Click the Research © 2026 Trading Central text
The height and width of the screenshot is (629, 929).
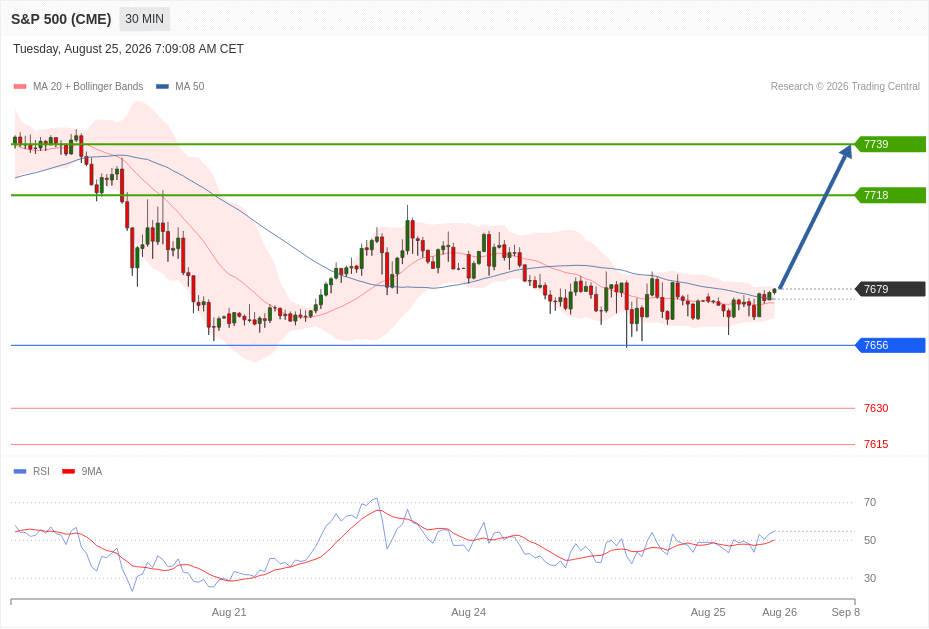(x=845, y=86)
